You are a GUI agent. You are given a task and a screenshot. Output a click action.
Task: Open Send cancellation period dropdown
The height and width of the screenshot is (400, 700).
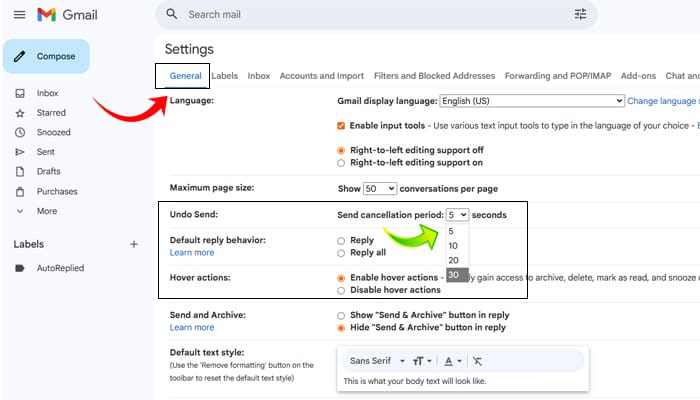[457, 215]
